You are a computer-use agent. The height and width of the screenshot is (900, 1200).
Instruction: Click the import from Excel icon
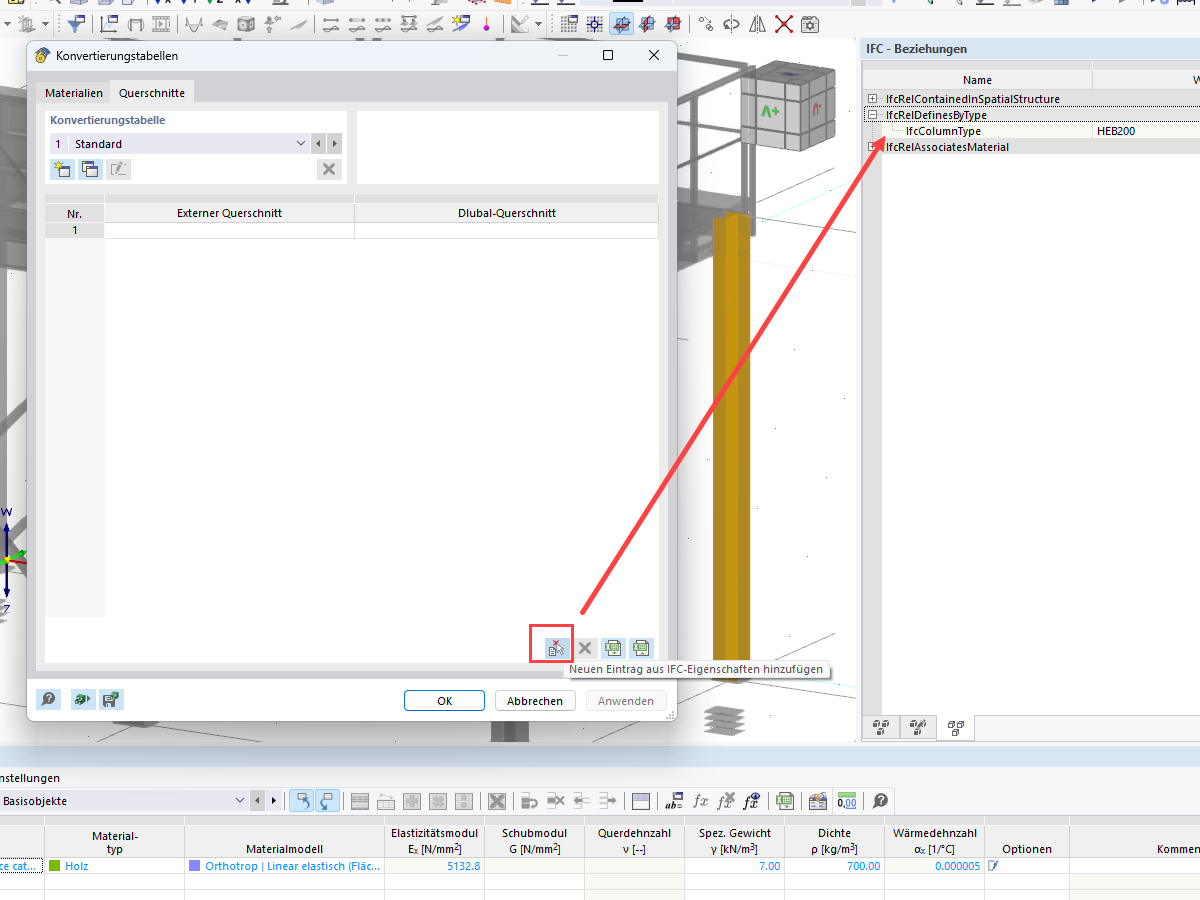click(x=642, y=648)
